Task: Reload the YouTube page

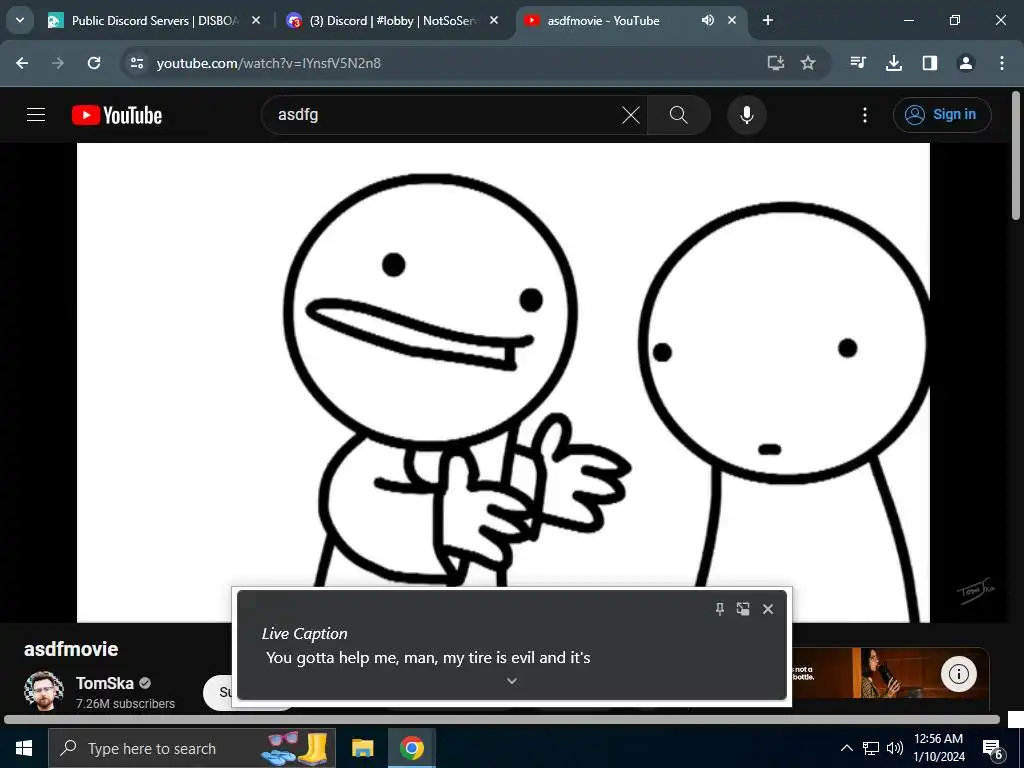Action: coord(94,63)
